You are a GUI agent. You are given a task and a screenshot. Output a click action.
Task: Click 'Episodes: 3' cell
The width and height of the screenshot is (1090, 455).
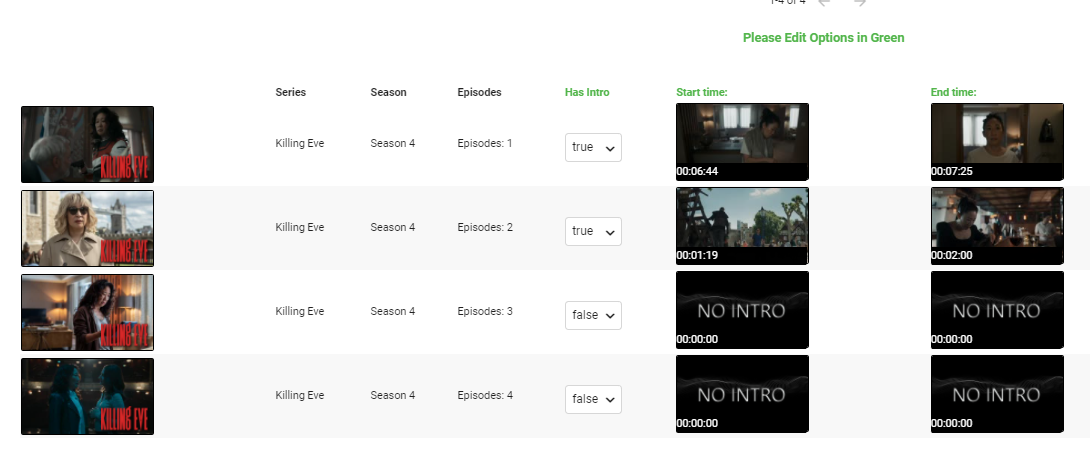[485, 311]
